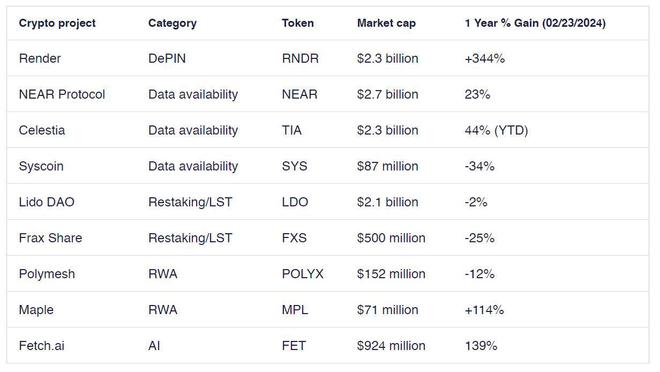
Task: Click the Crypto project column header
Action: coord(57,23)
